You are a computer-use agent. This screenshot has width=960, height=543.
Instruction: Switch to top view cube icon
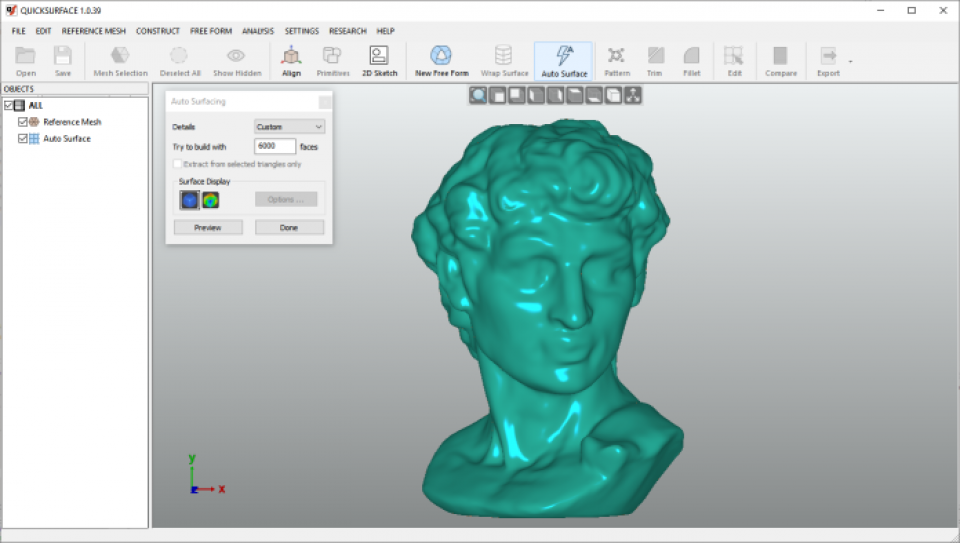575,95
